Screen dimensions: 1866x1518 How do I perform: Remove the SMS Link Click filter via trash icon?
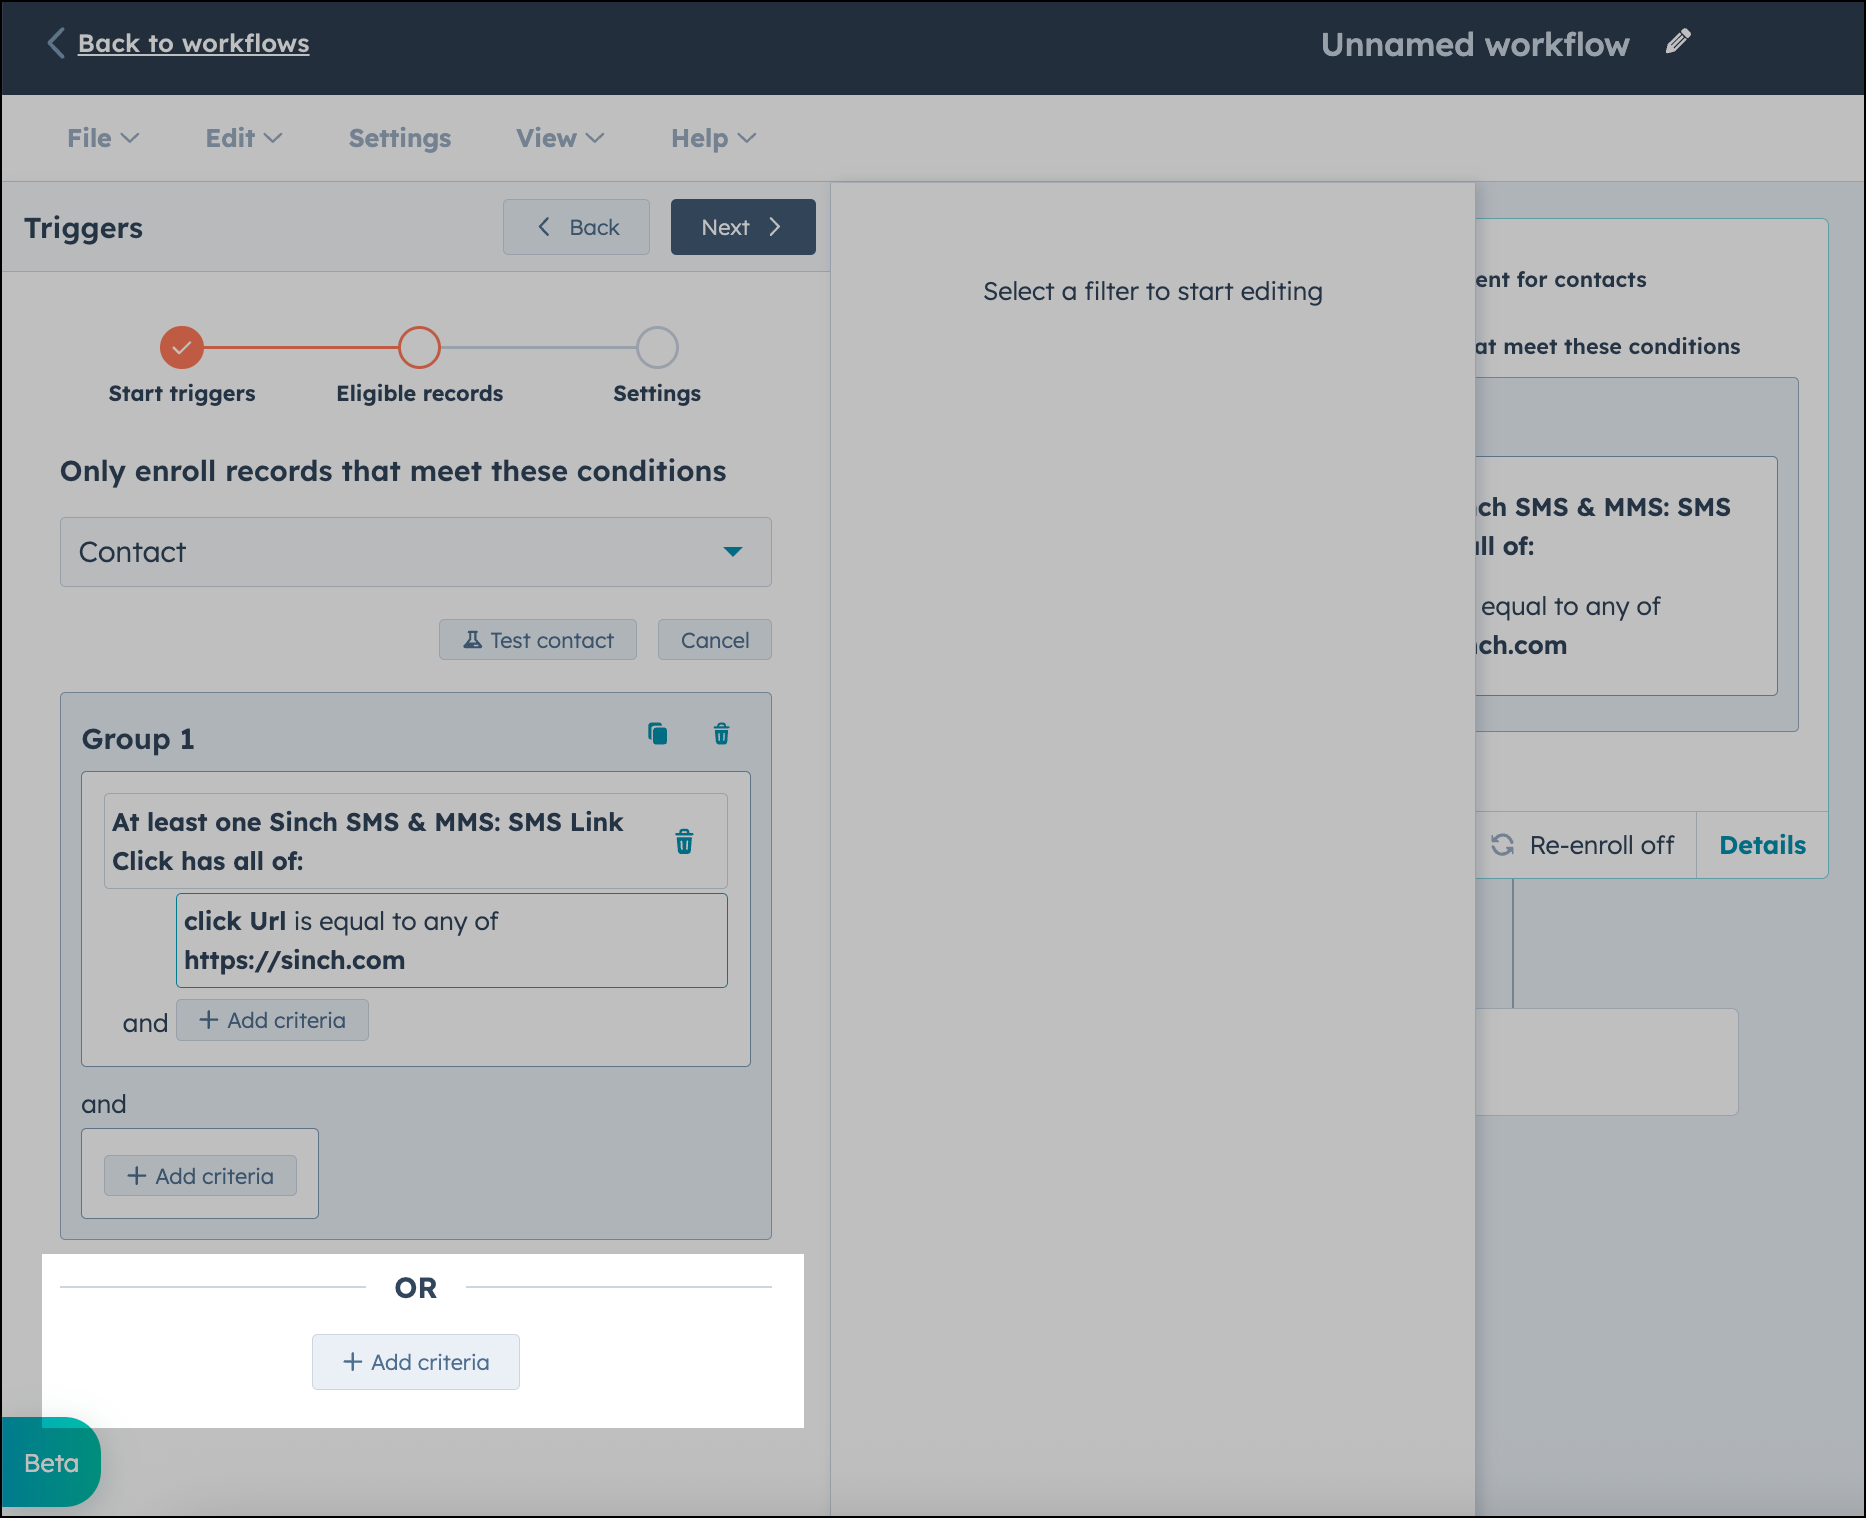(x=685, y=843)
